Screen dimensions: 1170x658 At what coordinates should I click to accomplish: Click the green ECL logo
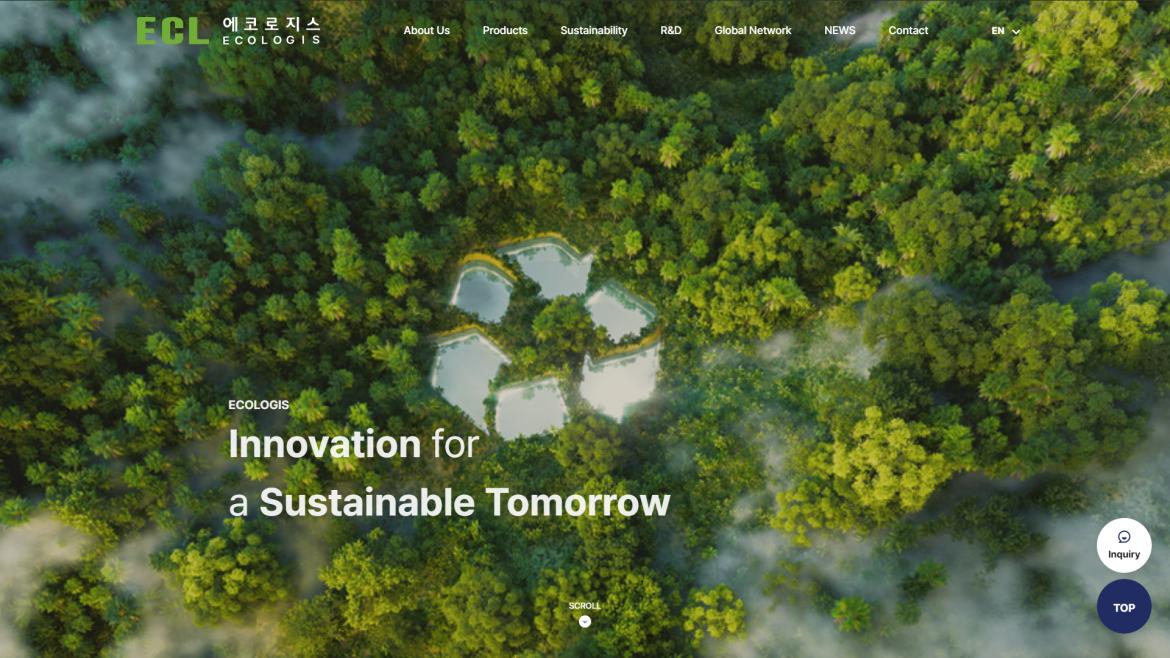172,31
